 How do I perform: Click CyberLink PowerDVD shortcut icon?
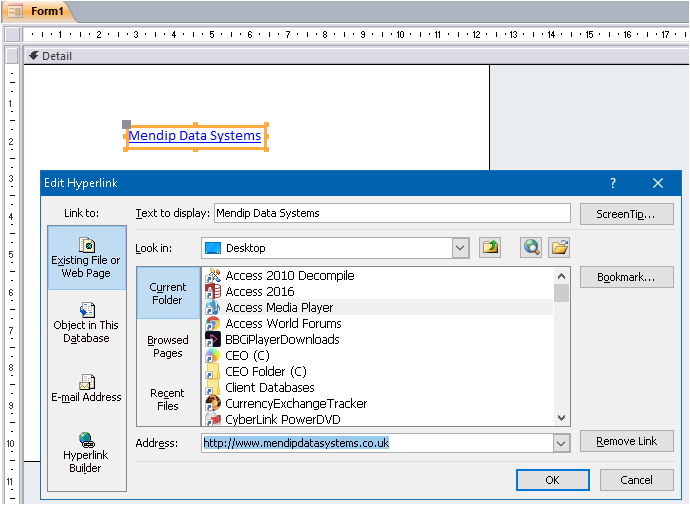pyautogui.click(x=213, y=419)
